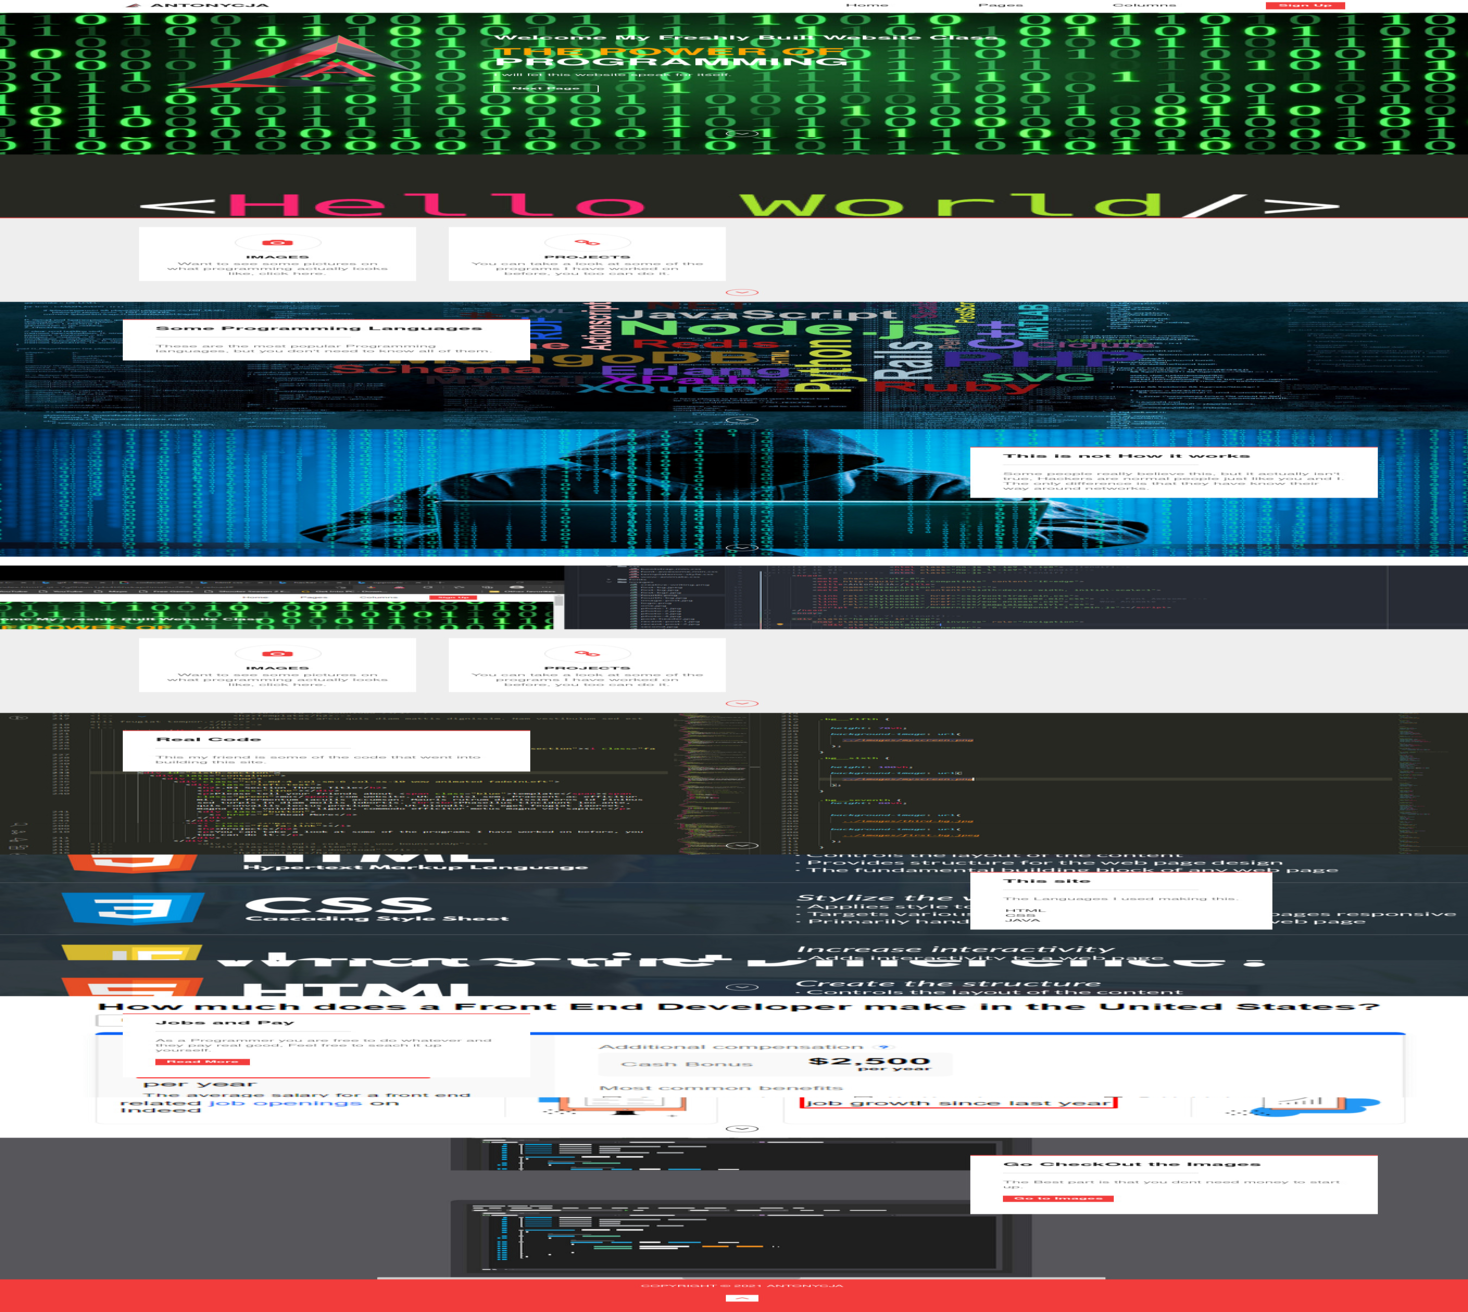Click the 'COPYRIGHT © 2021 ANTONYCJA' footer text

click(741, 1286)
